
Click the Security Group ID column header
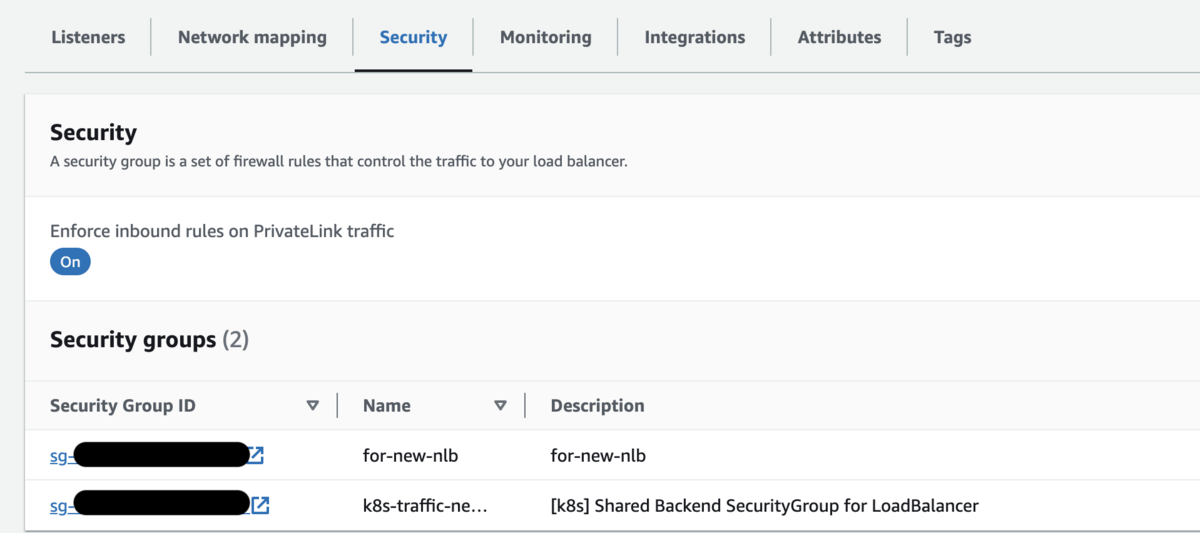pyautogui.click(x=123, y=405)
